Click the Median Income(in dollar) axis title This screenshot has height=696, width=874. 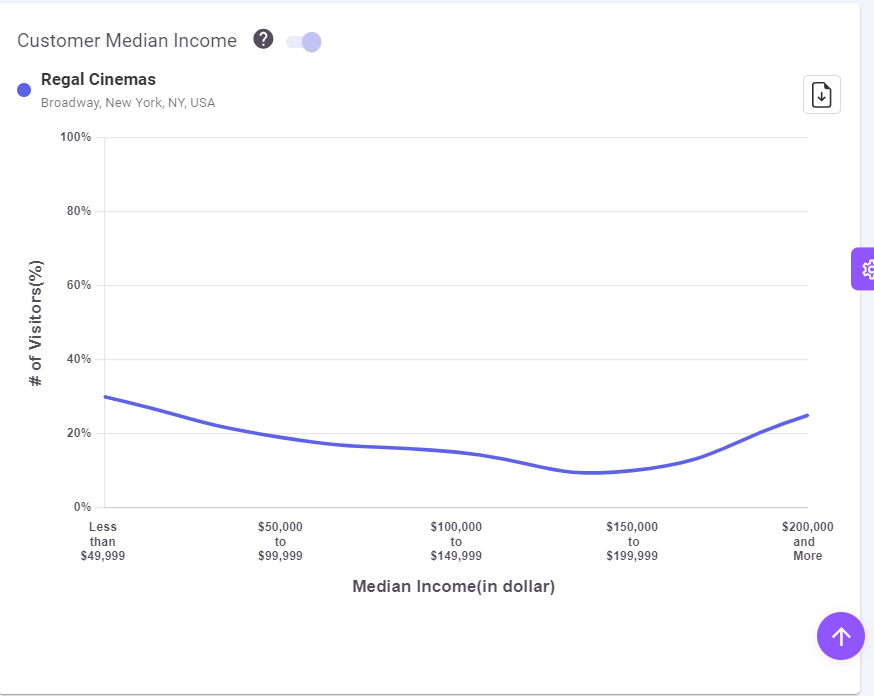453,587
